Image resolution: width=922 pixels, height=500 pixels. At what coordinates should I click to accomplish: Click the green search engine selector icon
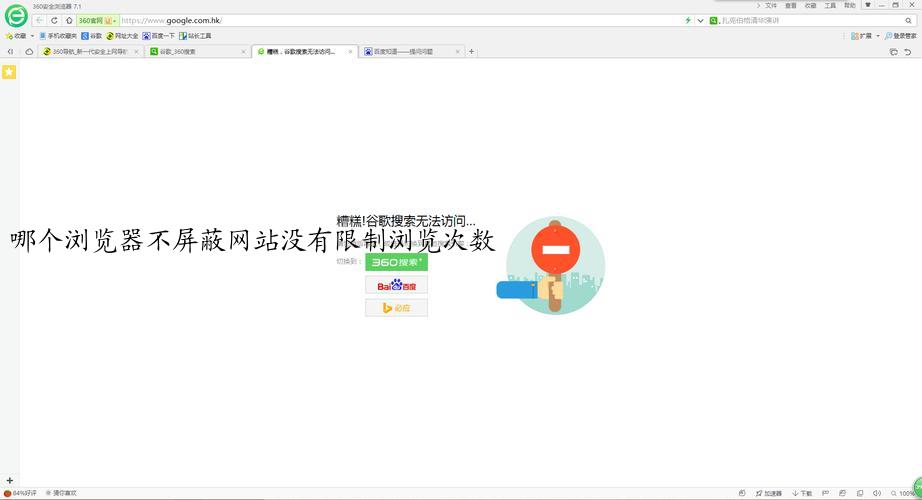(x=713, y=21)
